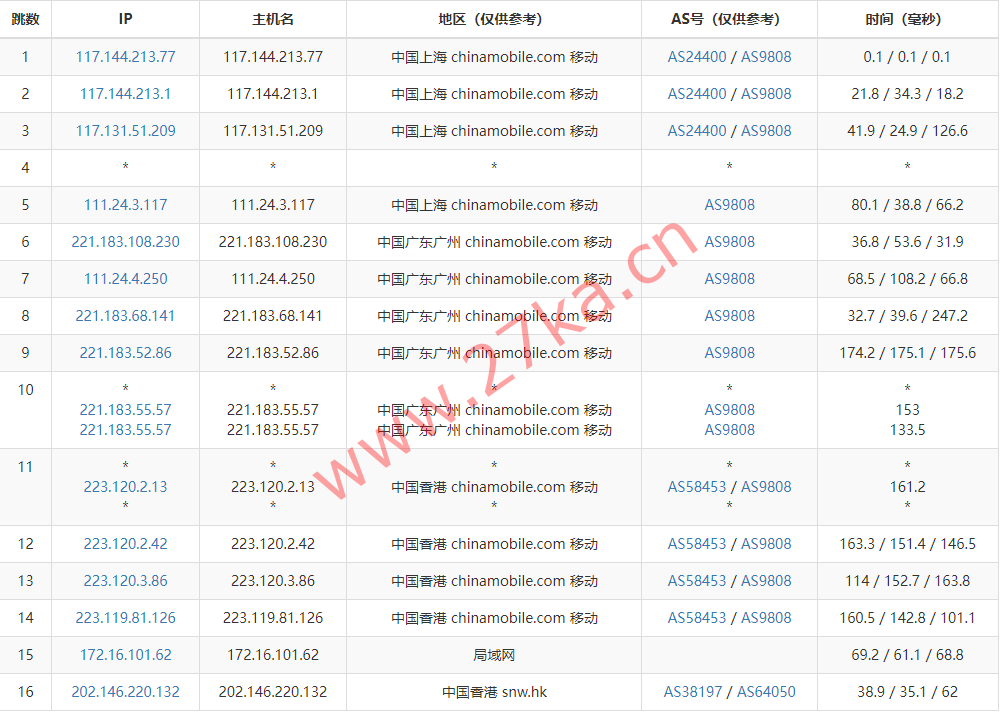Select the time value 80.1 / 38.8 / 66.2
The image size is (1003, 715).
(907, 205)
